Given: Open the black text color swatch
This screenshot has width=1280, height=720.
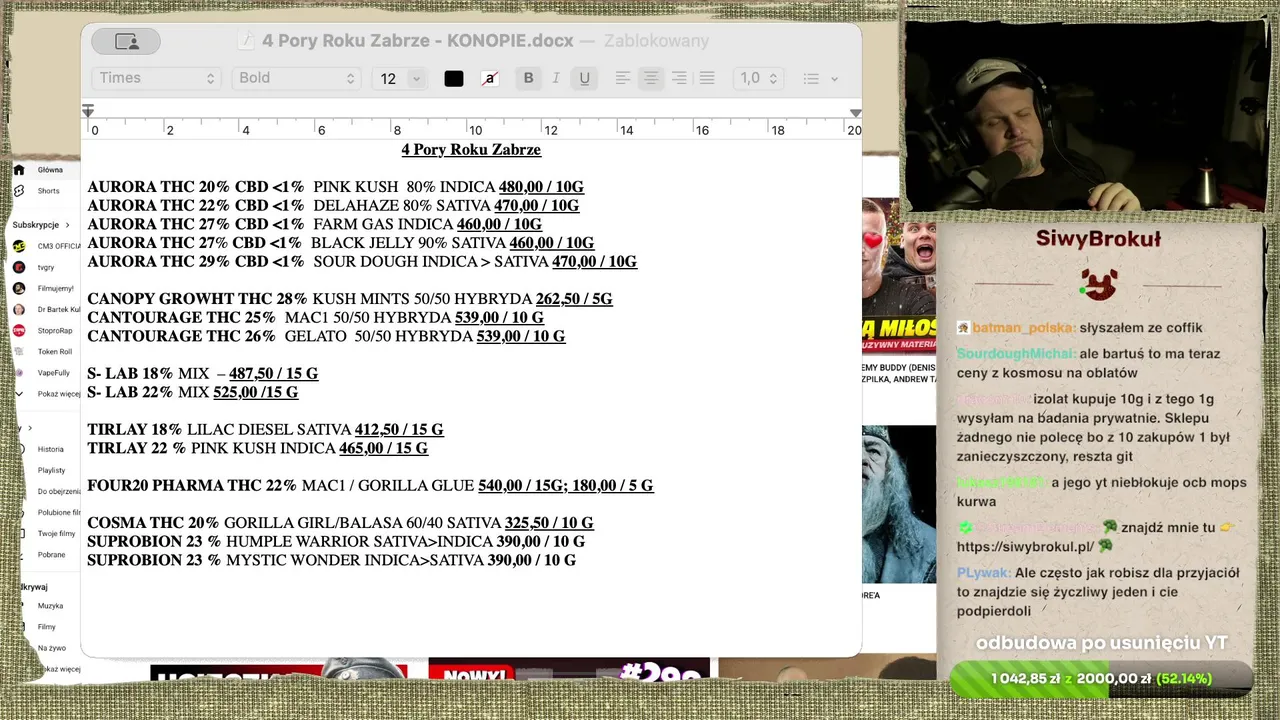Looking at the screenshot, I should [x=454, y=79].
